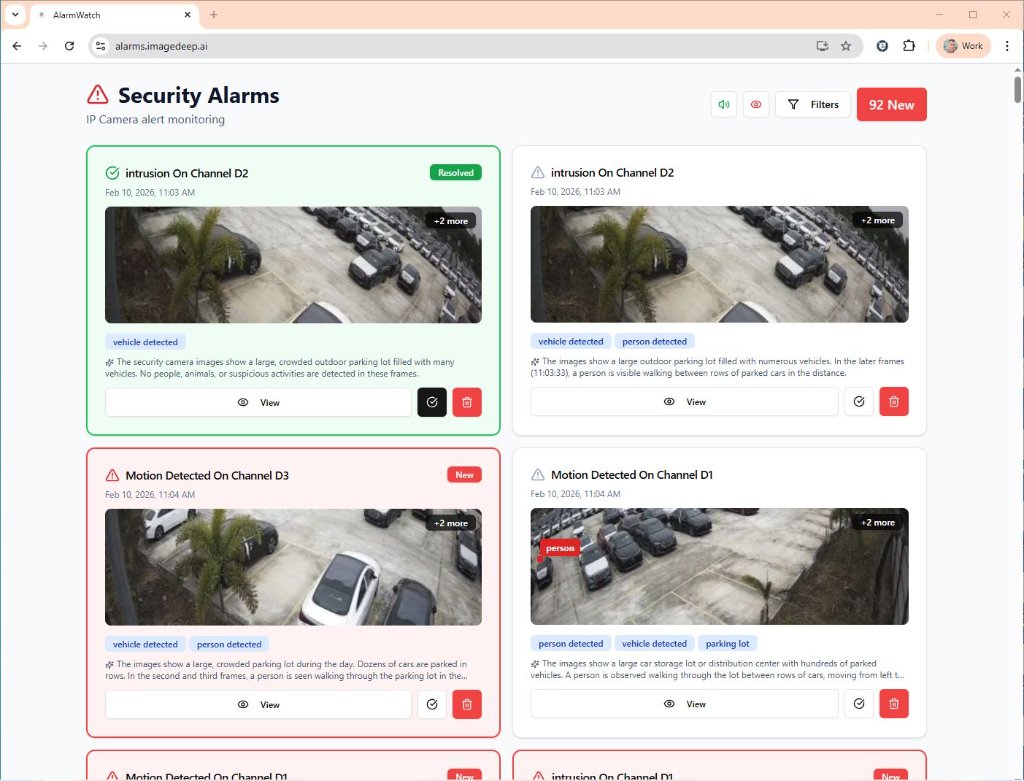Viewport: 1024px width, 781px height.
Task: Open a new browser tab
Action: coord(214,14)
